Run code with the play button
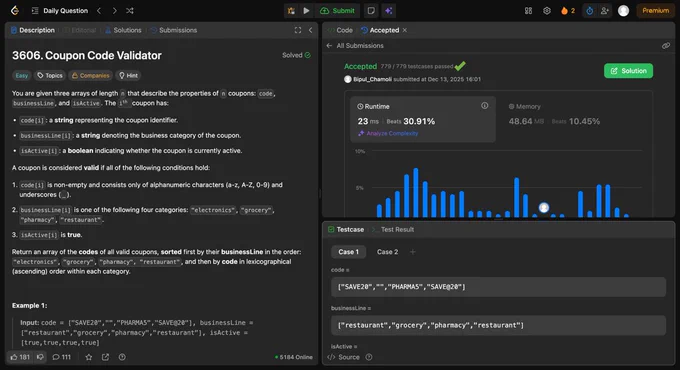 click(x=306, y=11)
